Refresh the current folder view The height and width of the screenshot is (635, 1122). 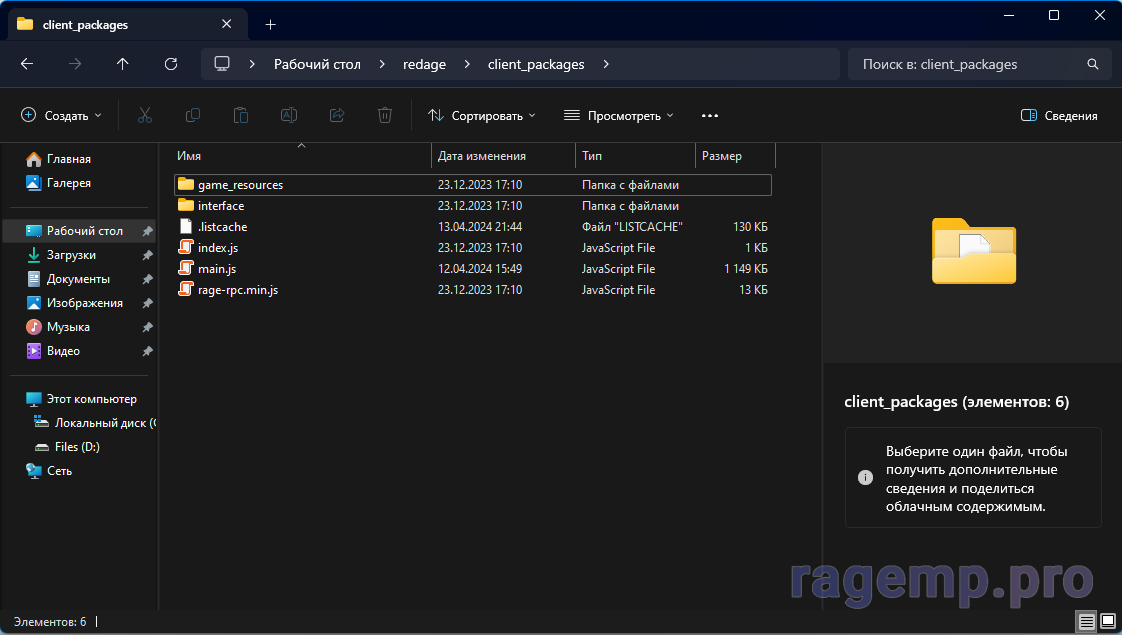(x=171, y=64)
